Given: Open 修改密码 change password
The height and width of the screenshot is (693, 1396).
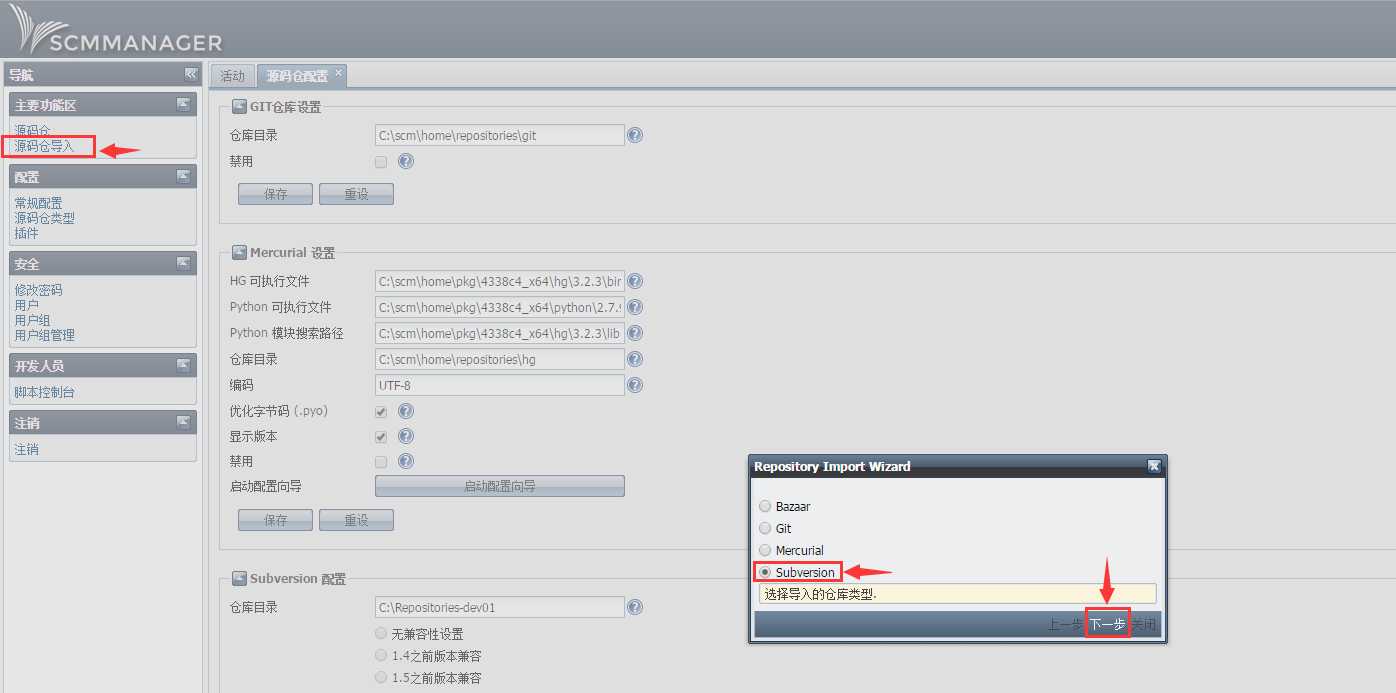Looking at the screenshot, I should (38, 290).
